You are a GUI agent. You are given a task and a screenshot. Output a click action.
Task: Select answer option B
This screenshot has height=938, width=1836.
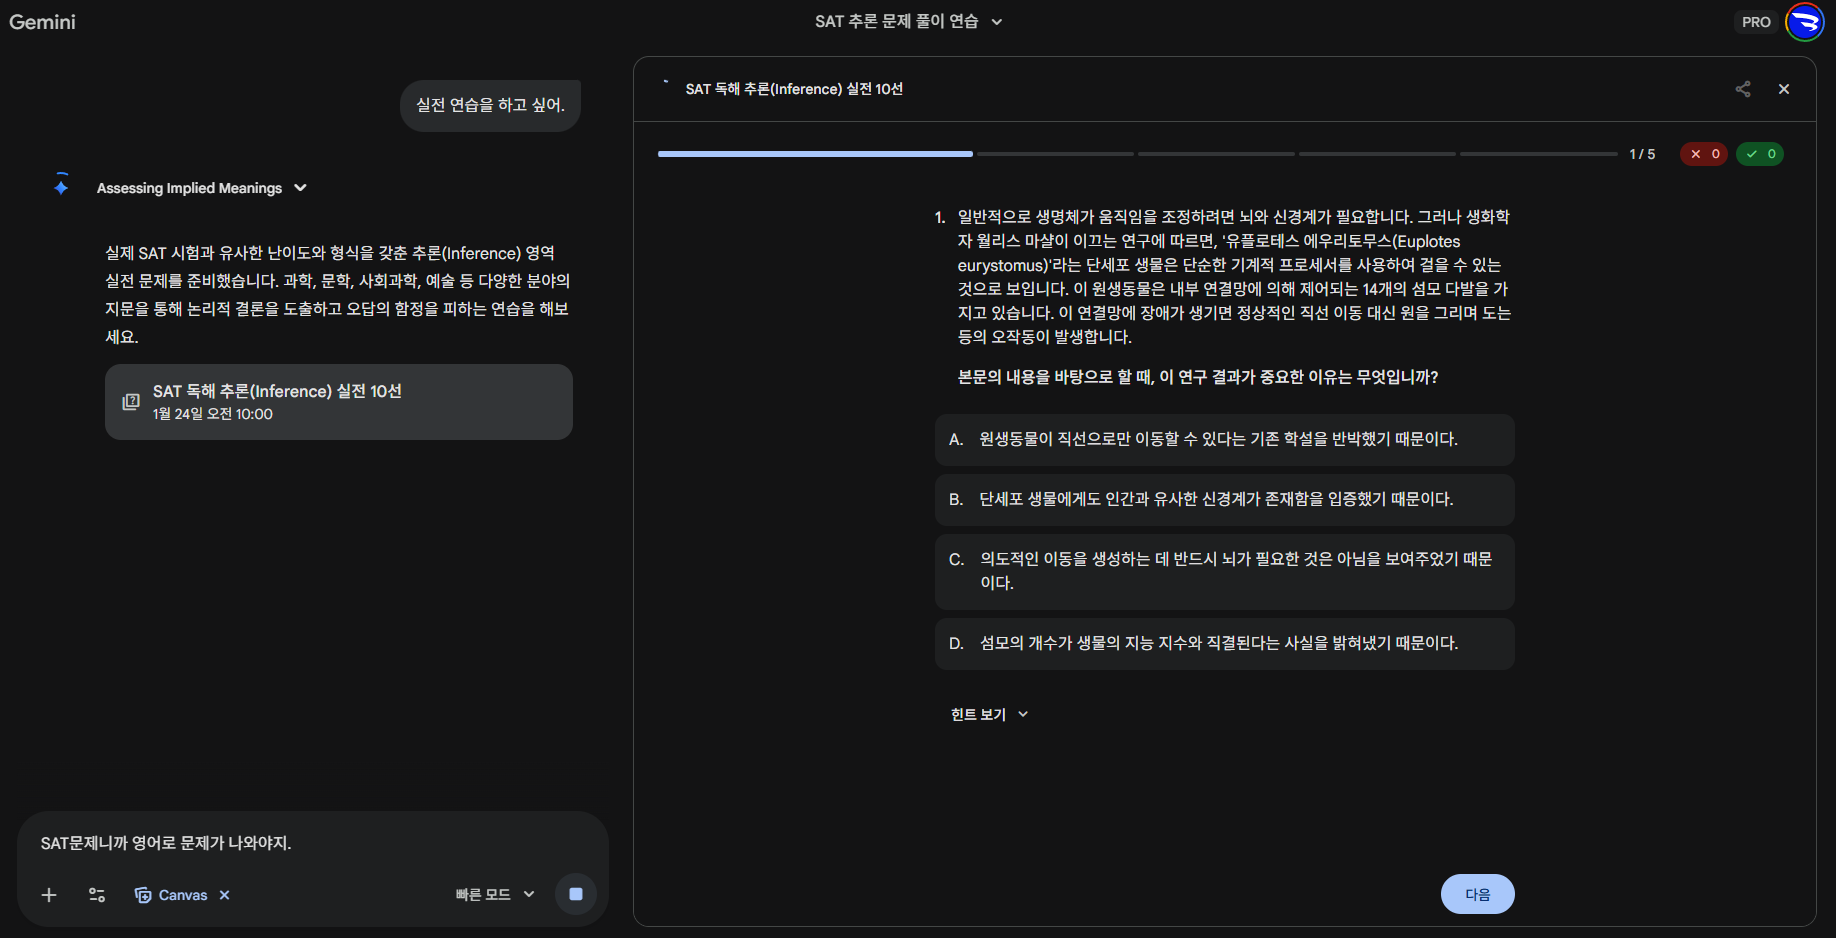(1223, 500)
